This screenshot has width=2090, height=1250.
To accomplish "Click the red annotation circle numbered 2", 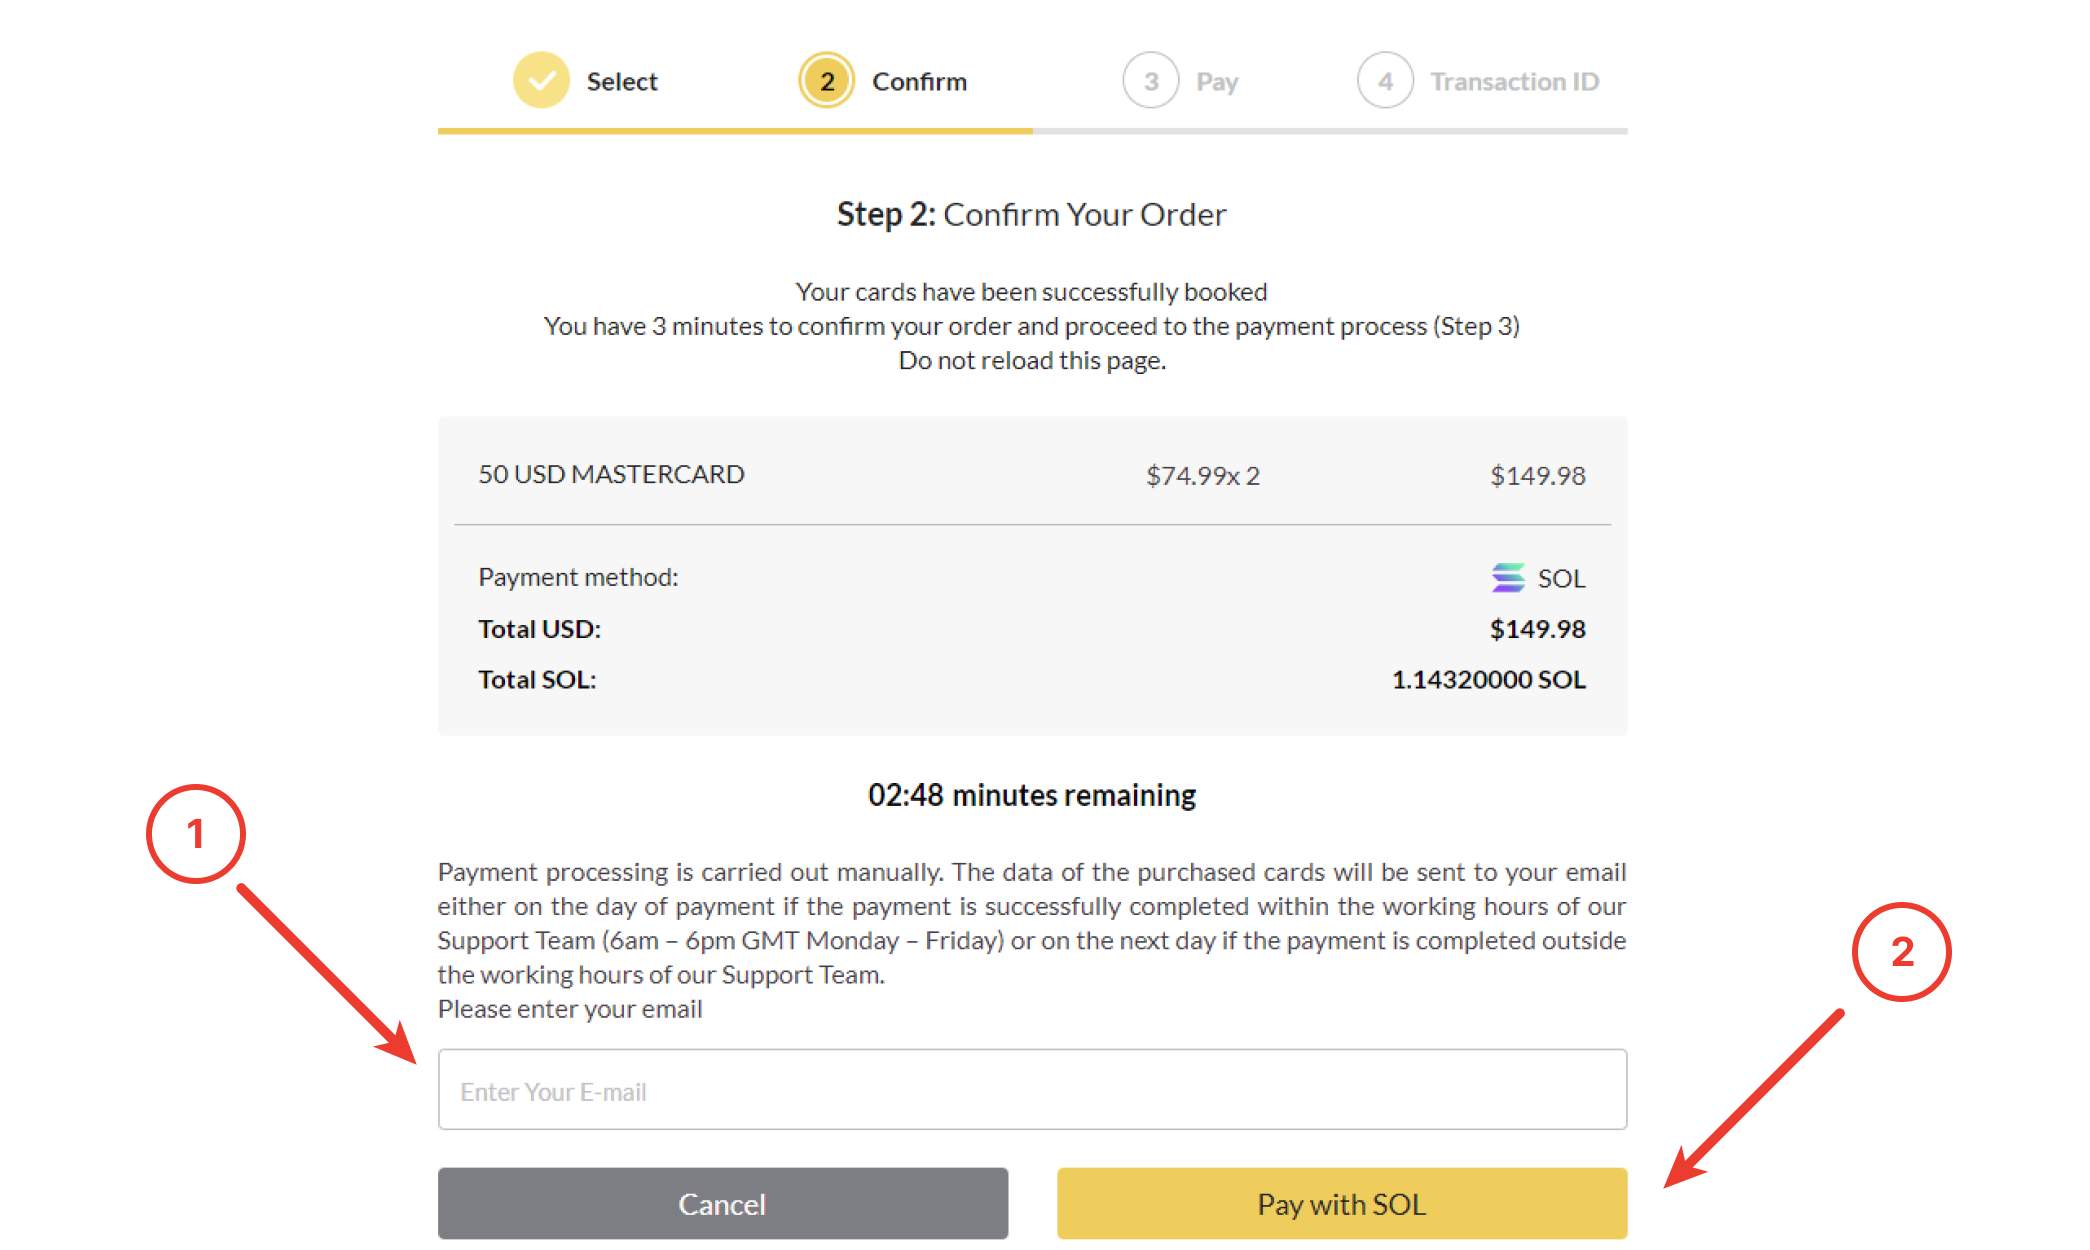I will point(1901,952).
